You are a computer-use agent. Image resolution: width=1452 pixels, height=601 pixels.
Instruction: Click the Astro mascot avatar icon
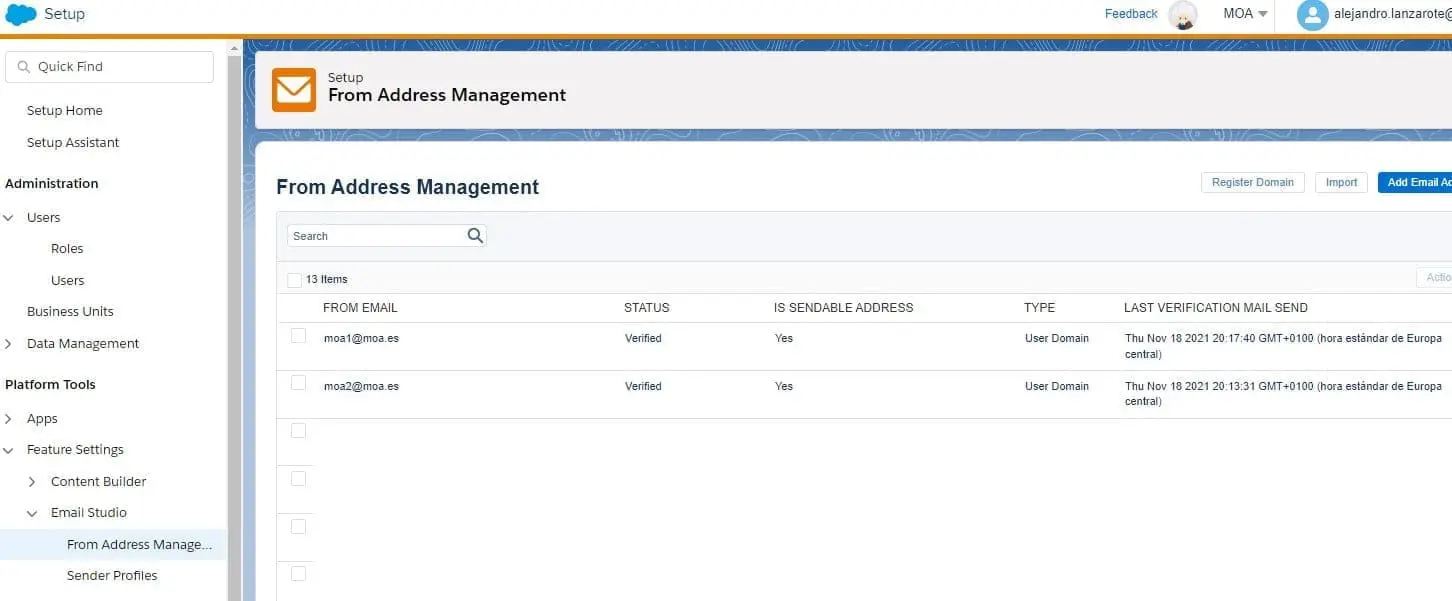pos(1183,15)
